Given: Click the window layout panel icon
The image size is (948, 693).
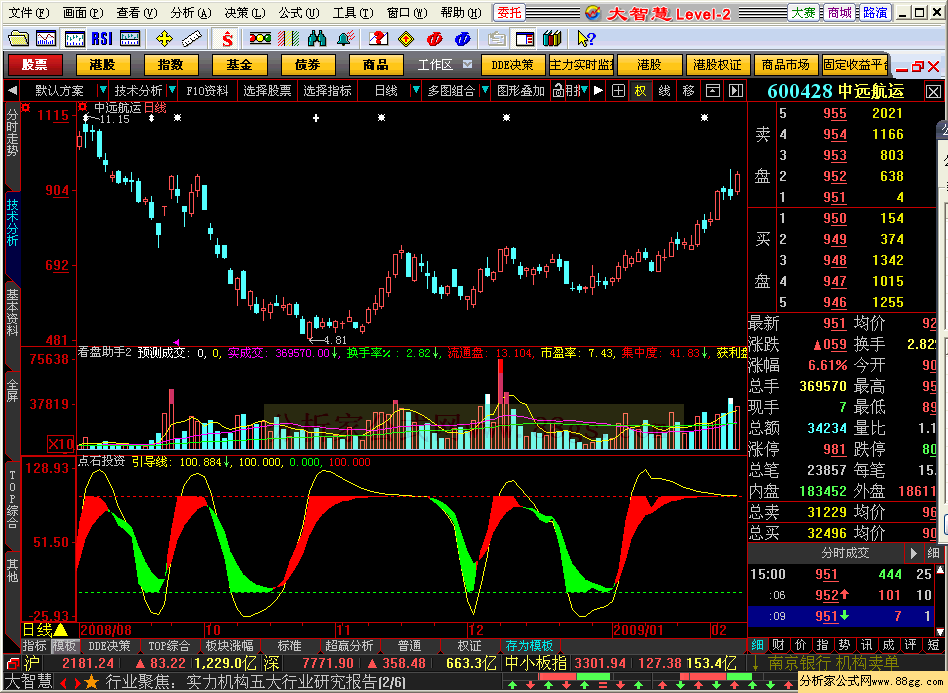Looking at the screenshot, I should coord(525,39).
